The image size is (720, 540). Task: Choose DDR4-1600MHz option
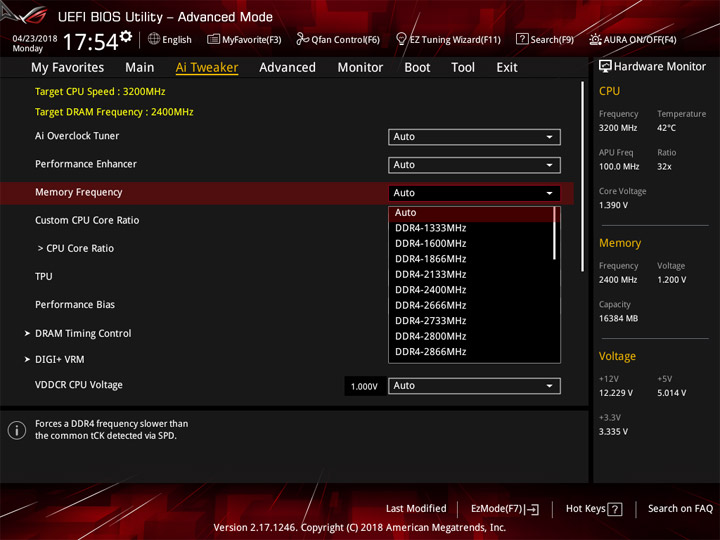click(x=472, y=244)
